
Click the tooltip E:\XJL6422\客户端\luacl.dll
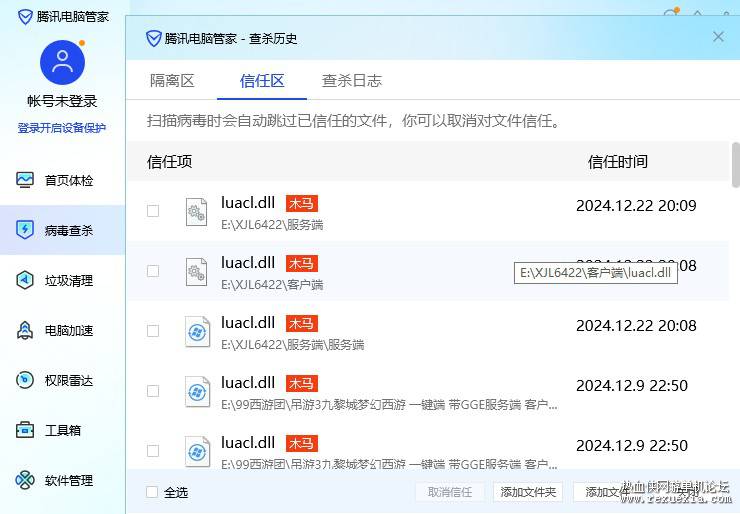[596, 273]
